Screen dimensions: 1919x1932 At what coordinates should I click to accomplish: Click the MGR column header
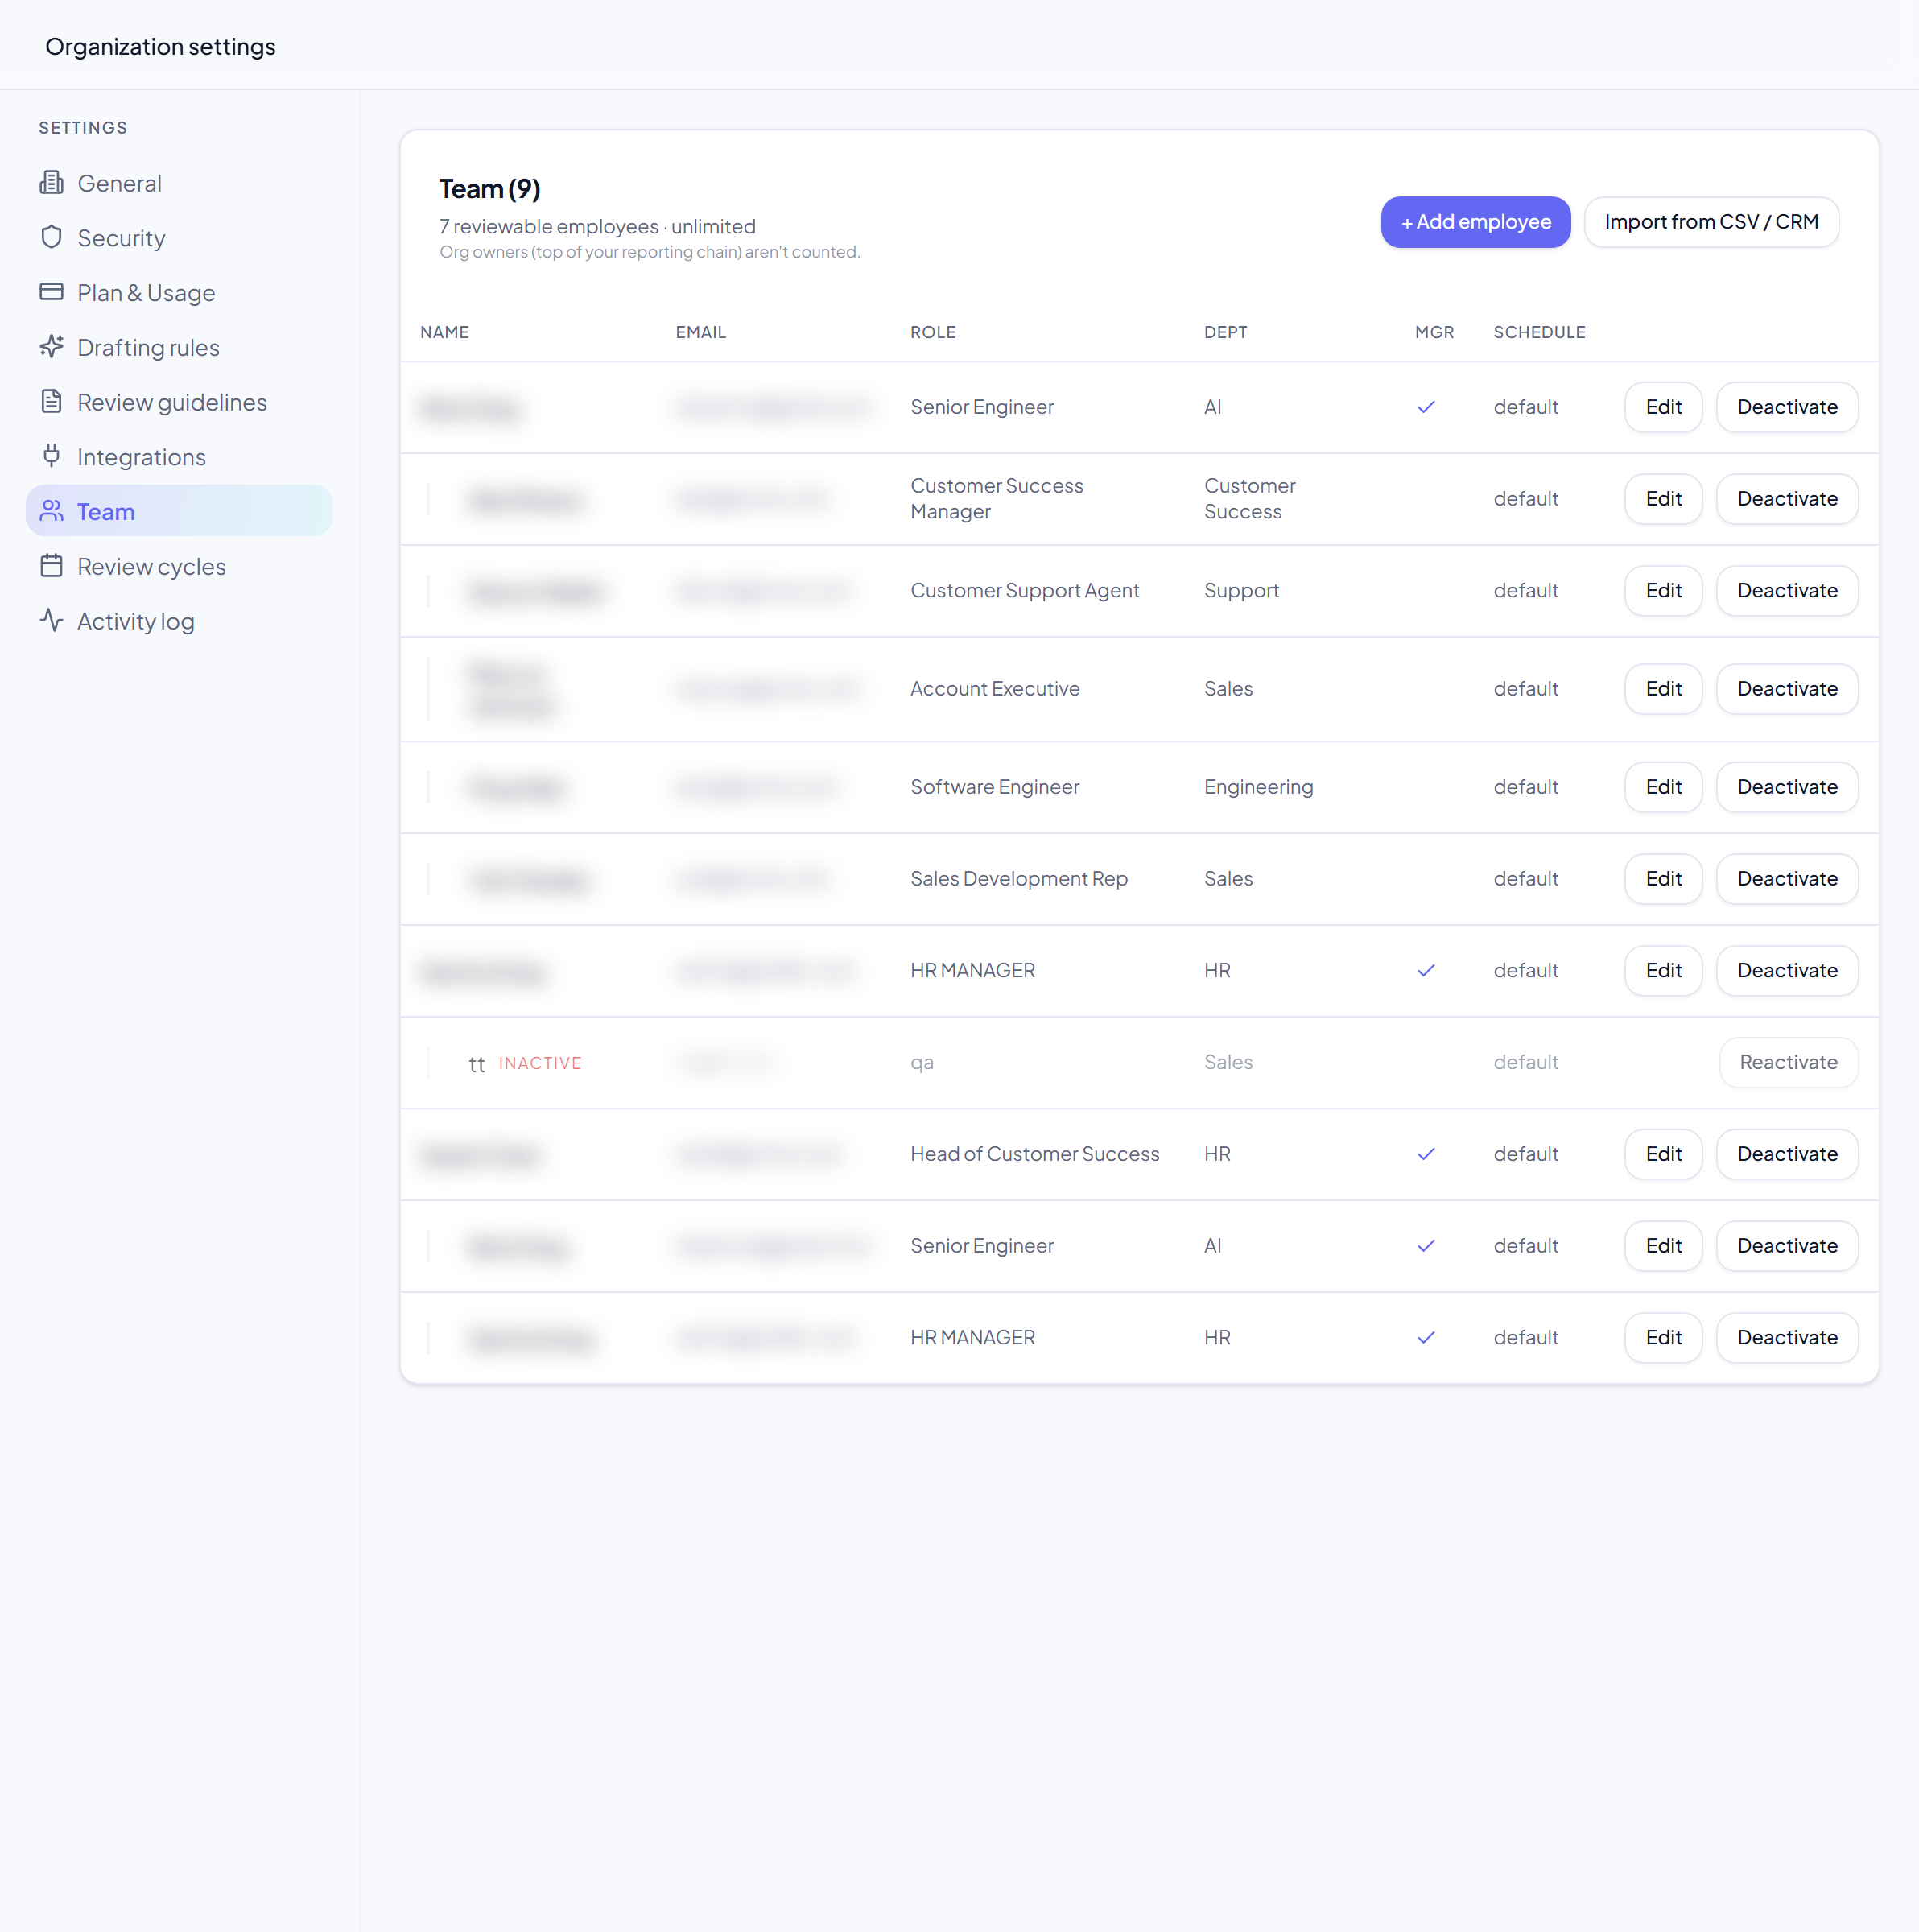click(1434, 332)
